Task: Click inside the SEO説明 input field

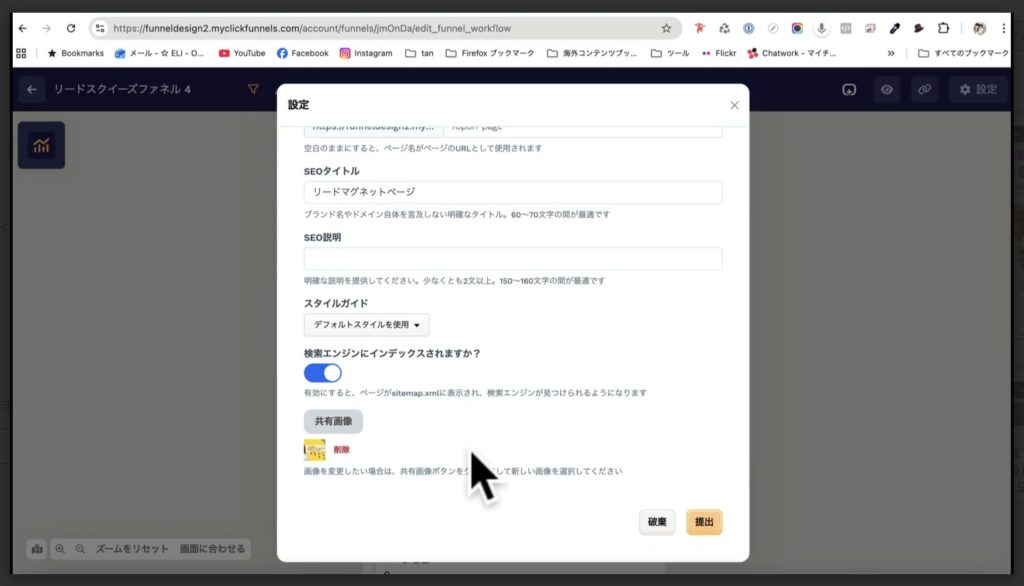Action: [x=512, y=258]
